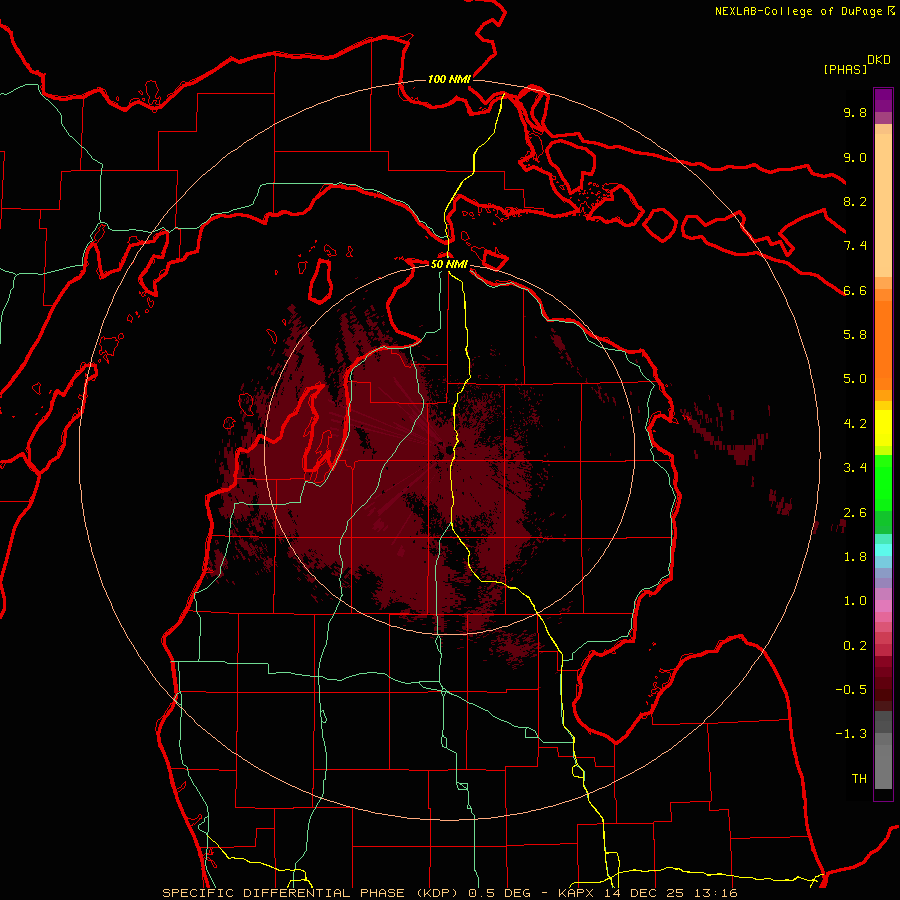Click the 6.6 value on the scale

(855, 290)
